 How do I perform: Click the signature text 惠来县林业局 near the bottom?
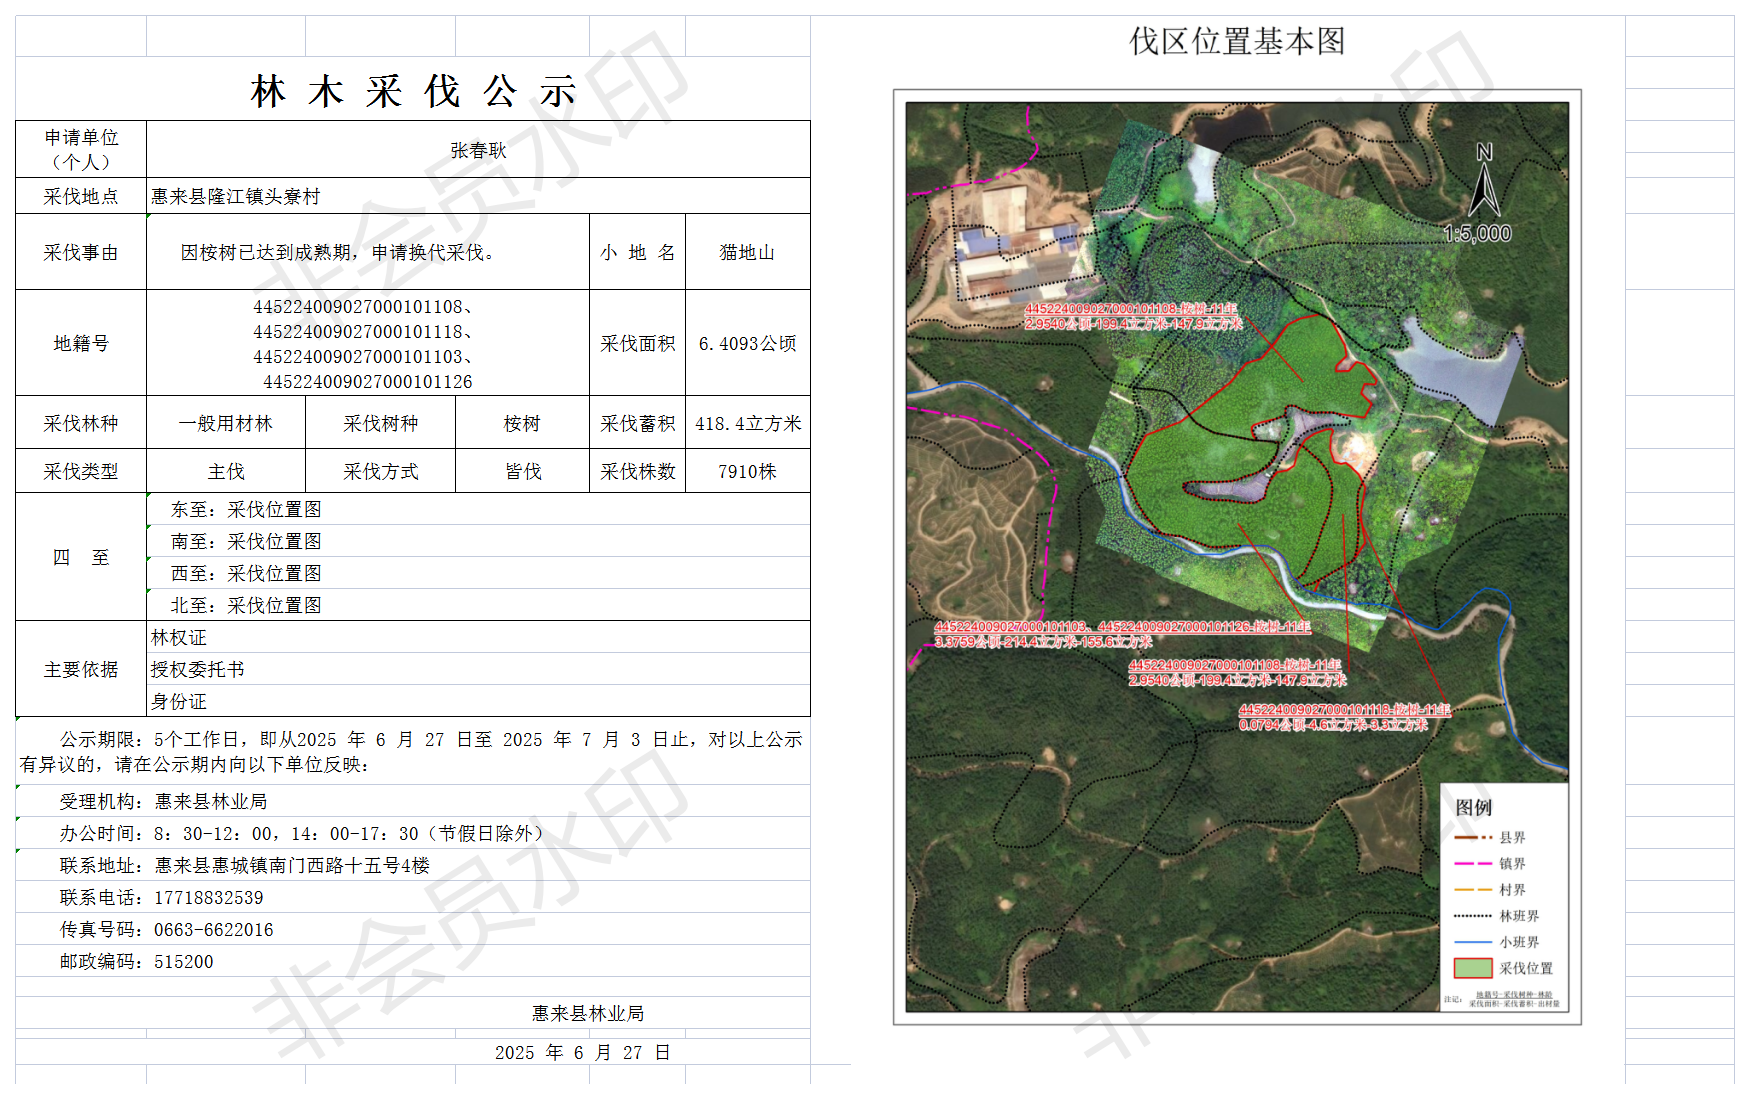click(x=588, y=1013)
